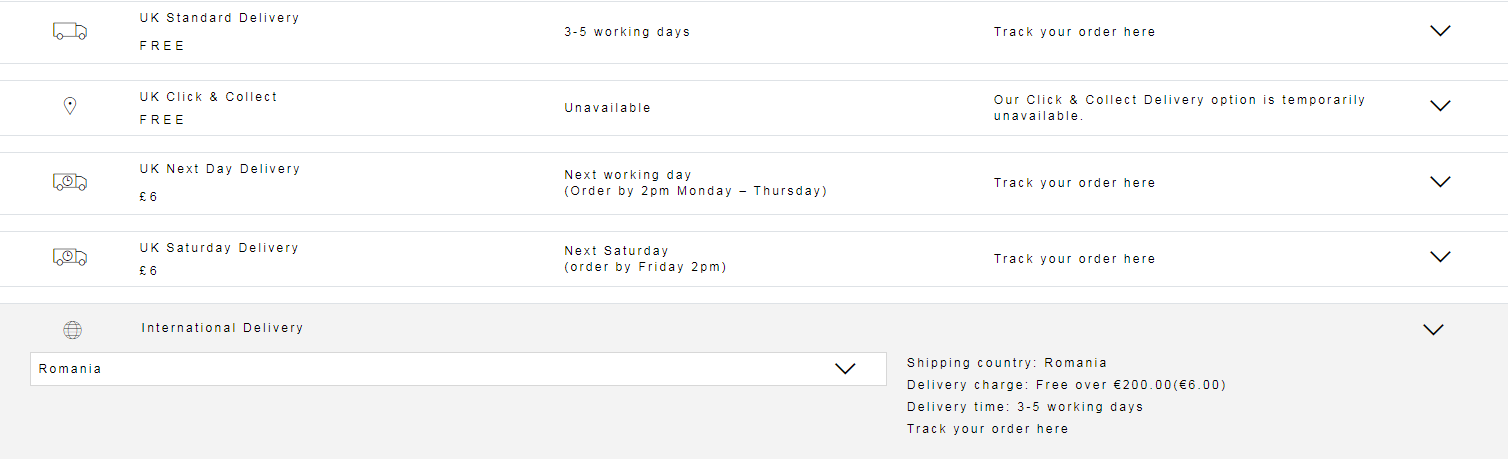Expand the UK Saturday Delivery chevron
1508x459 pixels.
tap(1440, 257)
